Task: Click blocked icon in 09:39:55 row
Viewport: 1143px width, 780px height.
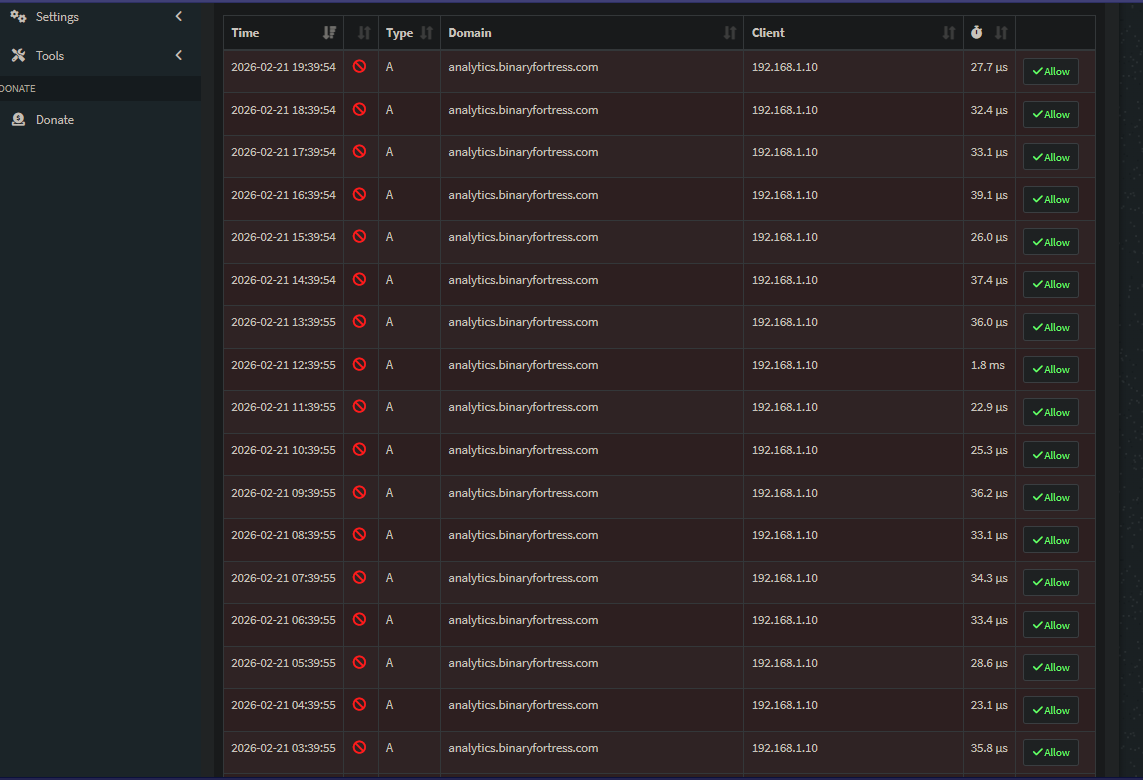Action: (x=359, y=493)
